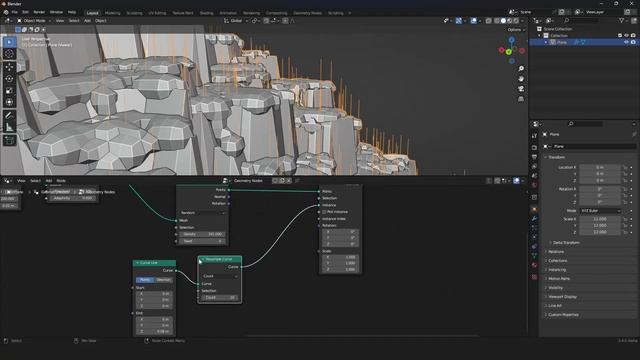
Task: Click the blue Z axis on navigation gizmo
Action: pyautogui.click(x=511, y=40)
